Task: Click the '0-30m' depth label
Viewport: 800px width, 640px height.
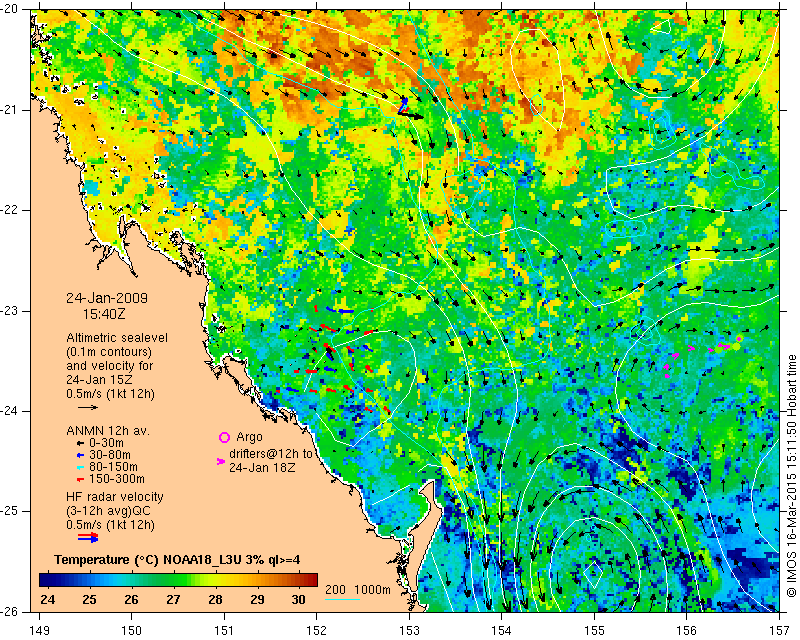Action: (106, 443)
